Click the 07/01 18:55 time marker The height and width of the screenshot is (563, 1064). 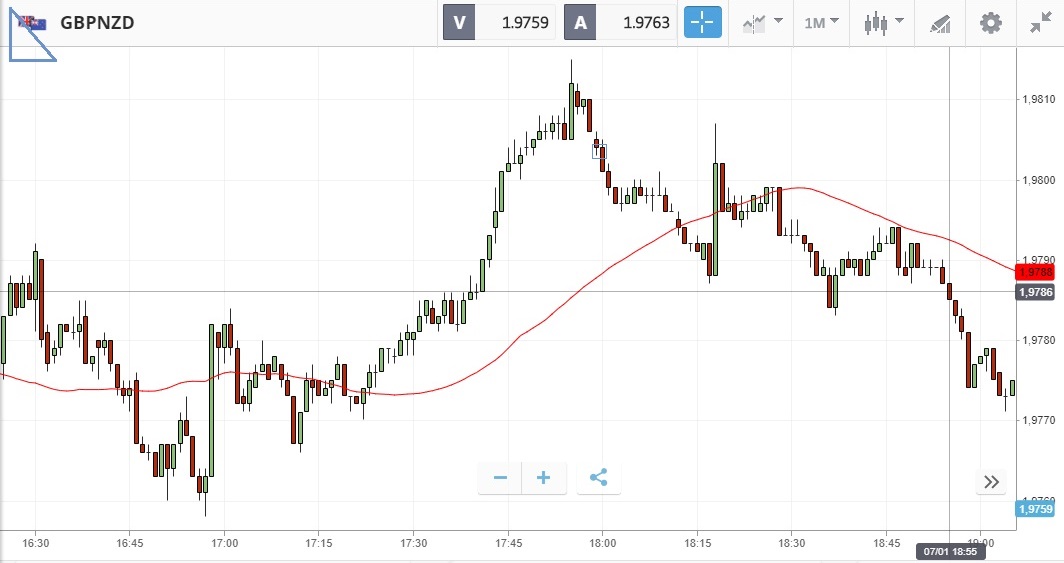click(948, 551)
